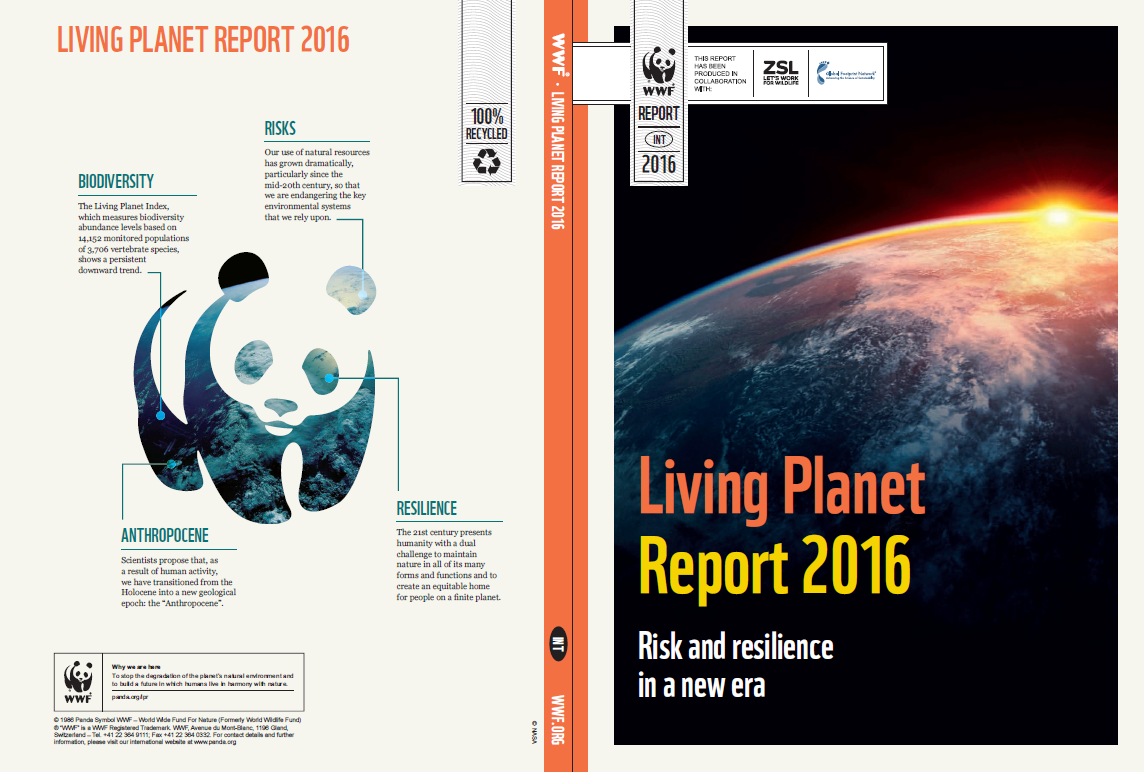Select the RISKS heading

(280, 129)
